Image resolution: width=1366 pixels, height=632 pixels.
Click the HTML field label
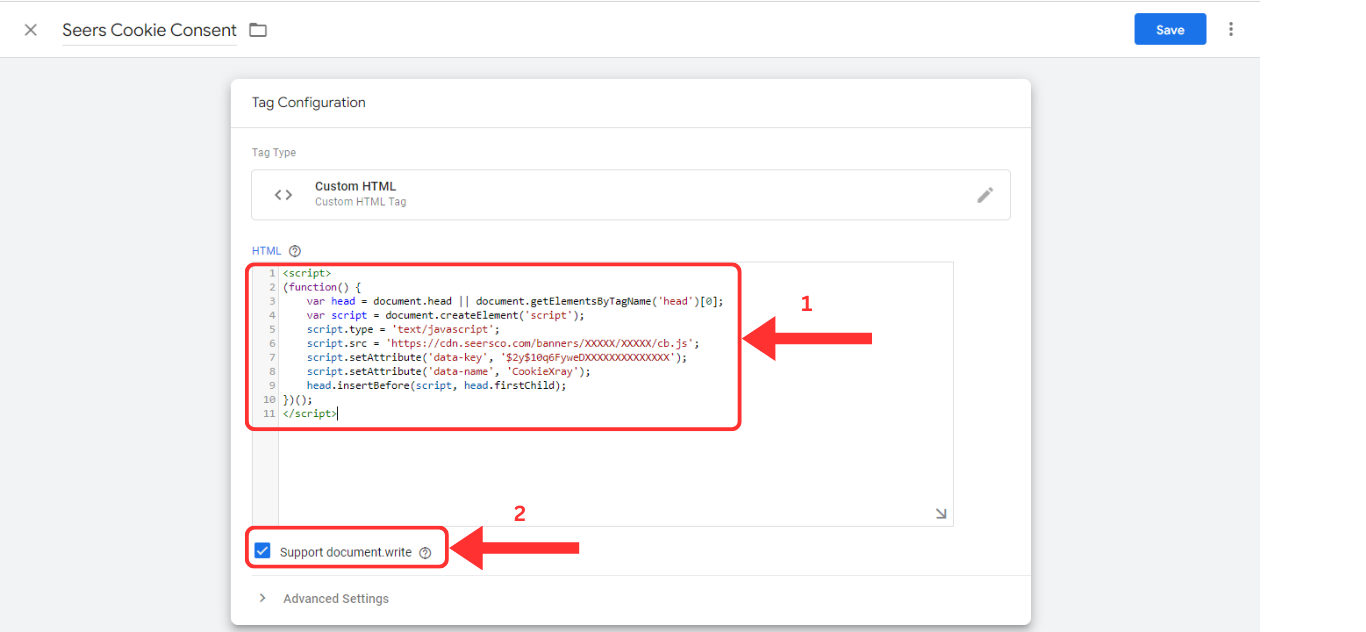(x=266, y=251)
